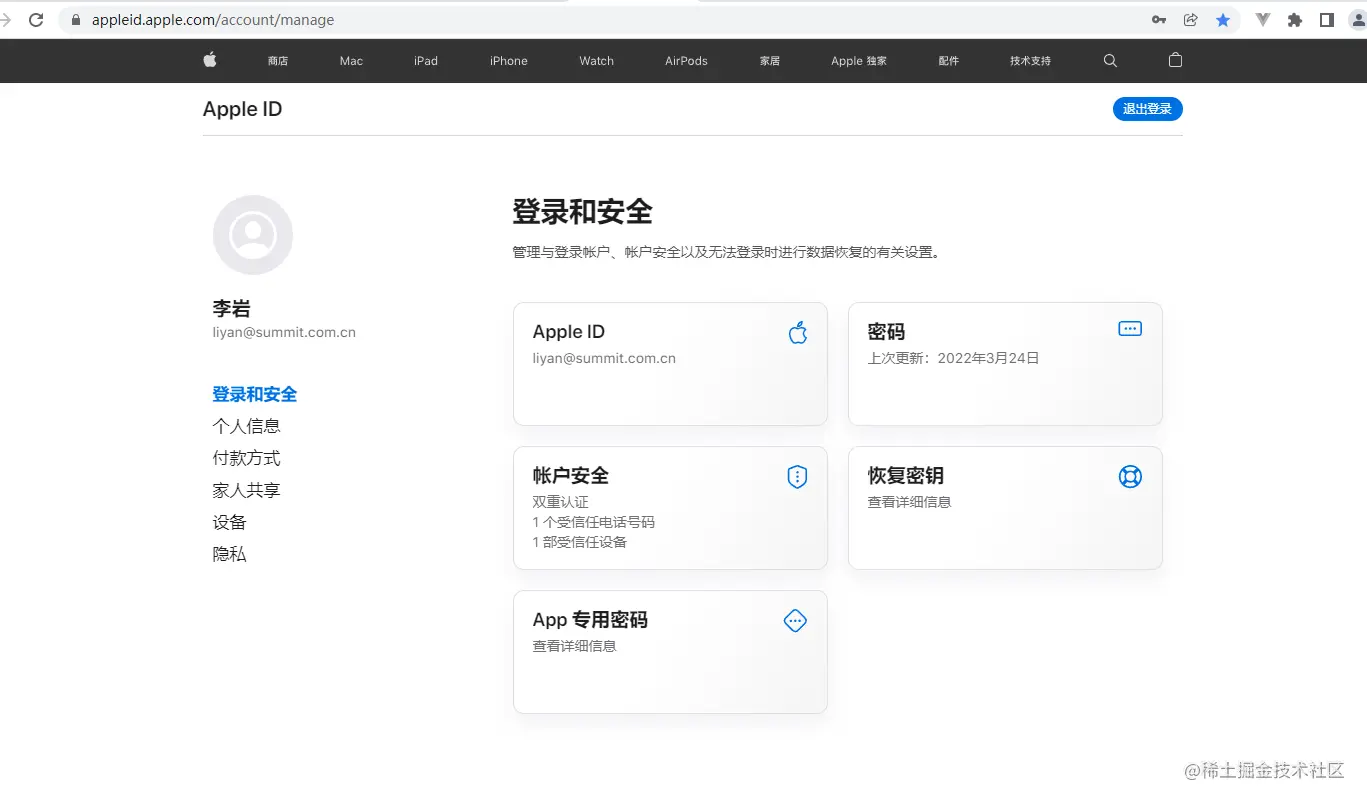Viewport: 1367px width, 803px height.
Task: Open the AirPods navigation item
Action: coord(685,60)
